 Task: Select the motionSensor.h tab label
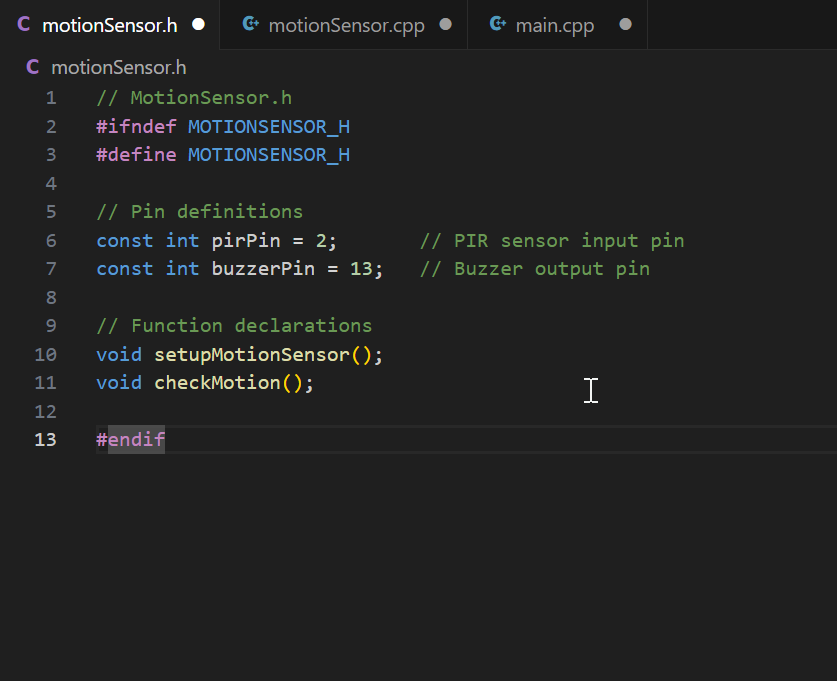pyautogui.click(x=109, y=25)
